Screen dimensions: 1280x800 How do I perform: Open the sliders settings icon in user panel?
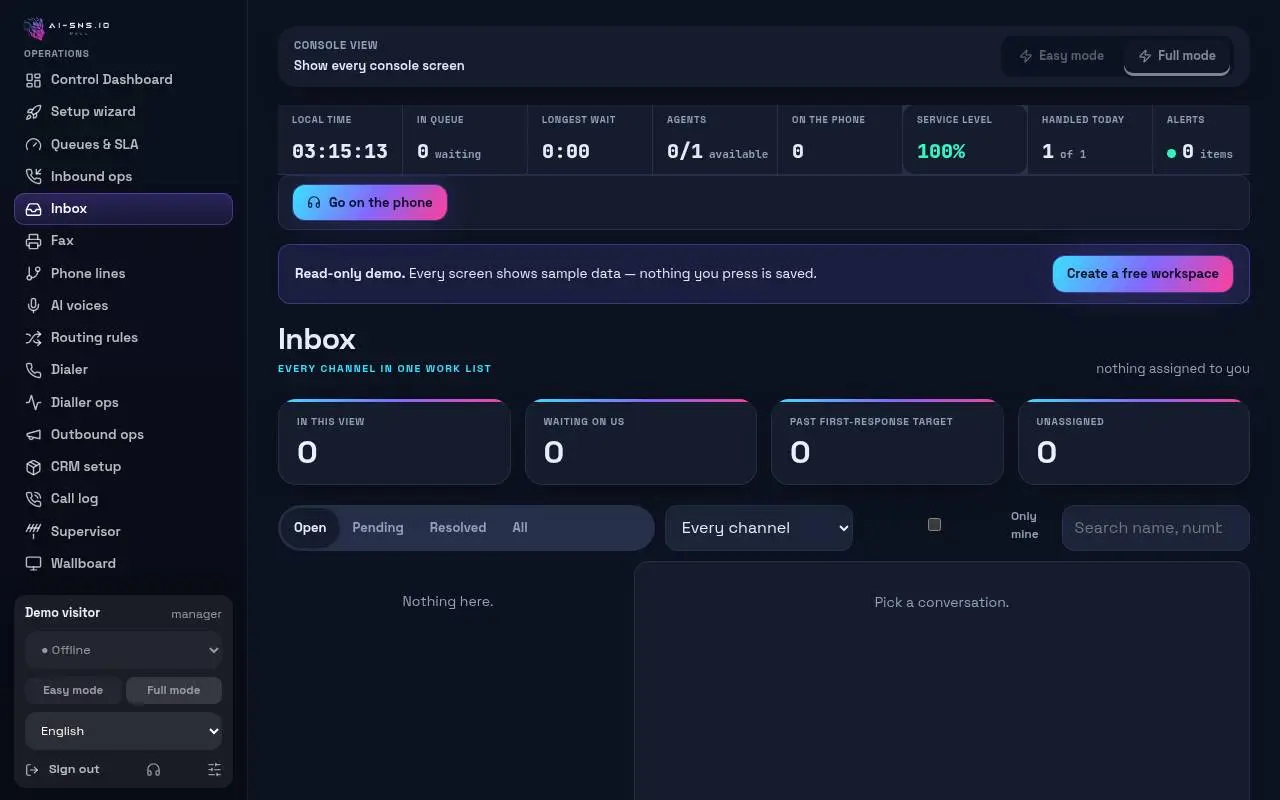coord(214,769)
